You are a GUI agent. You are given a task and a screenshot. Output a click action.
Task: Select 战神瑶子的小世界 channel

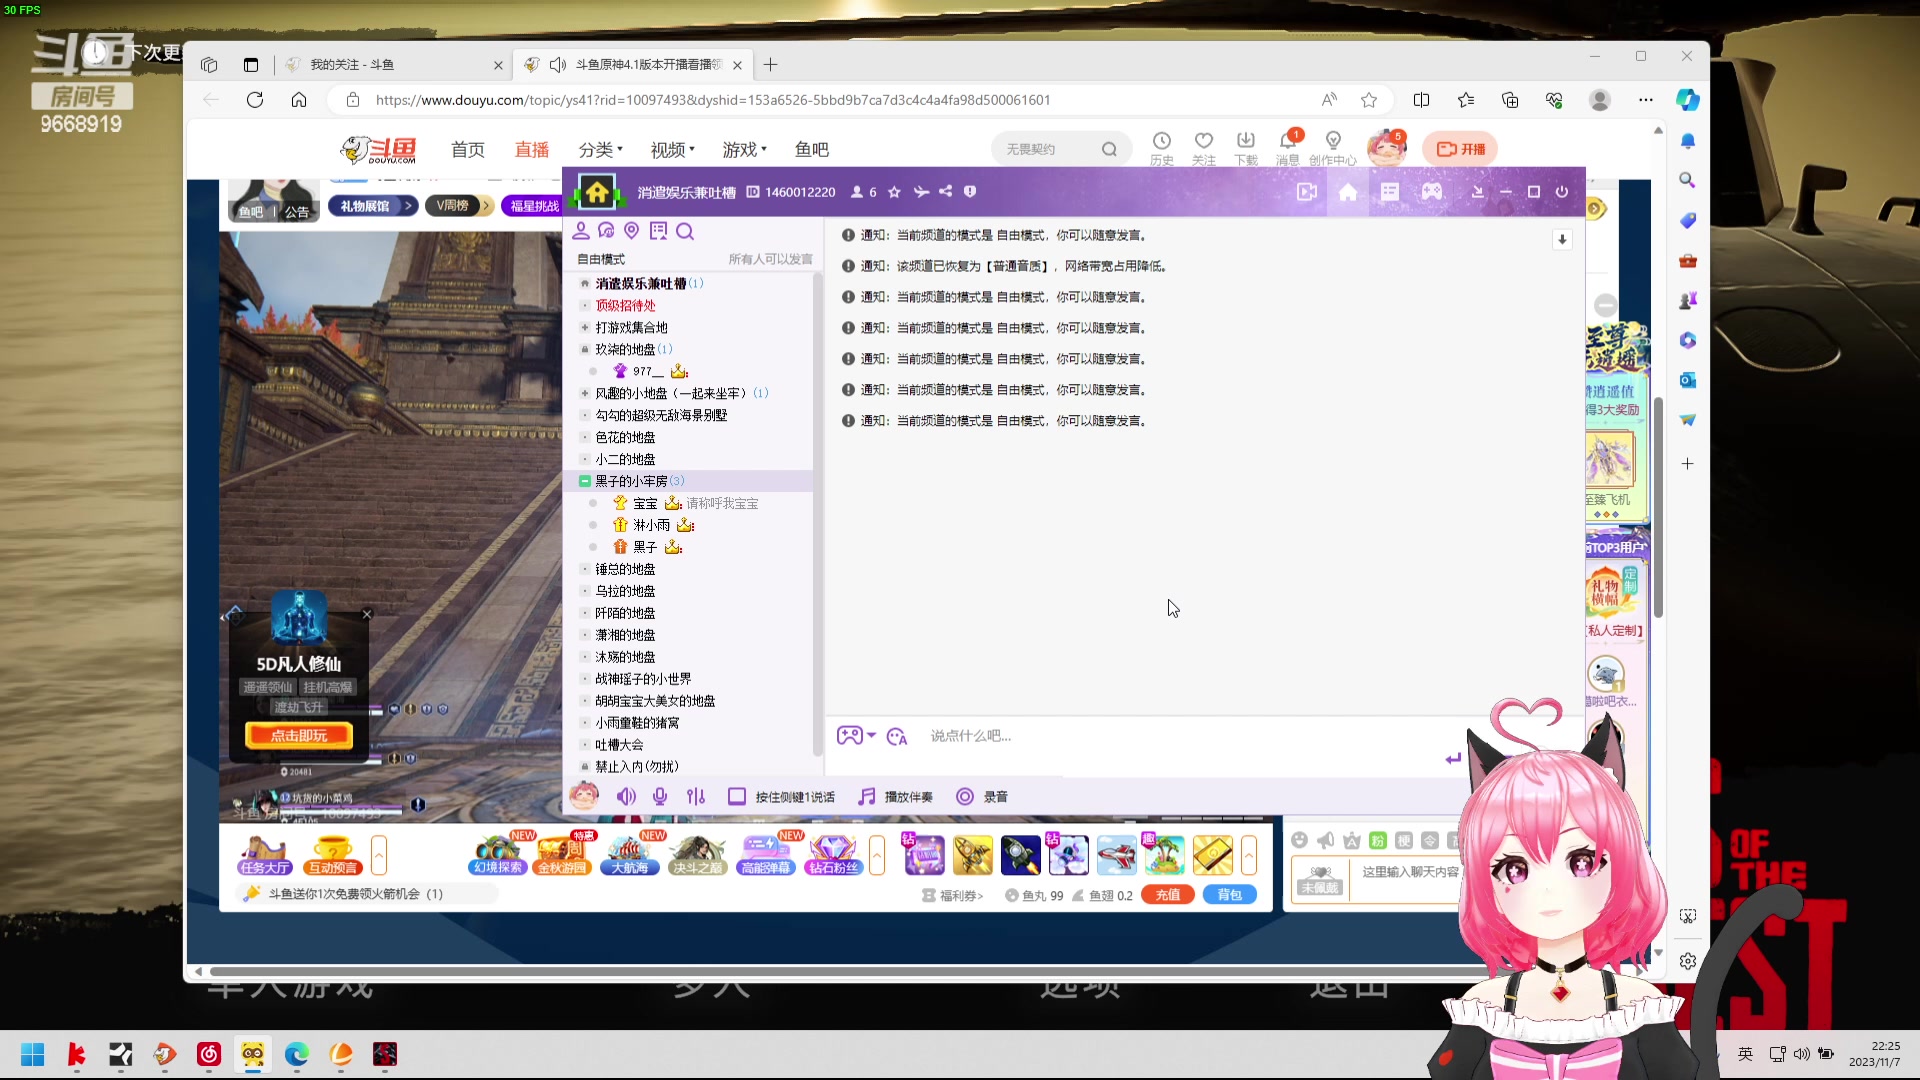(643, 680)
